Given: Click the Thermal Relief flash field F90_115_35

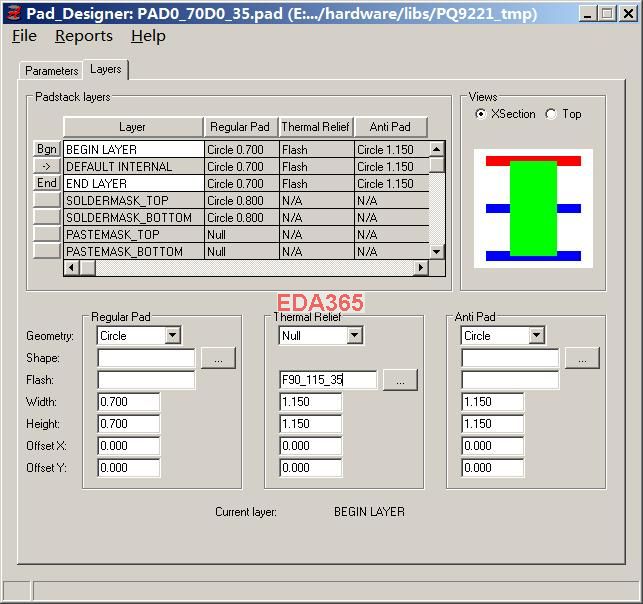Looking at the screenshot, I should (328, 380).
